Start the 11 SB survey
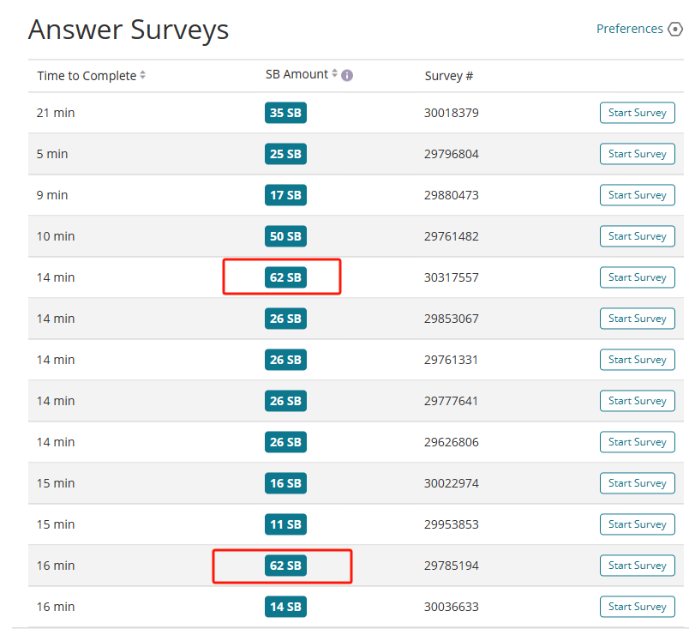The image size is (692, 631). click(637, 524)
